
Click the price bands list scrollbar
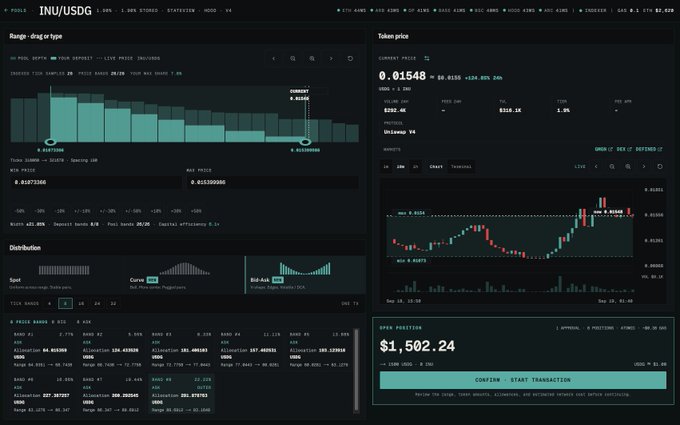pyautogui.click(x=356, y=369)
